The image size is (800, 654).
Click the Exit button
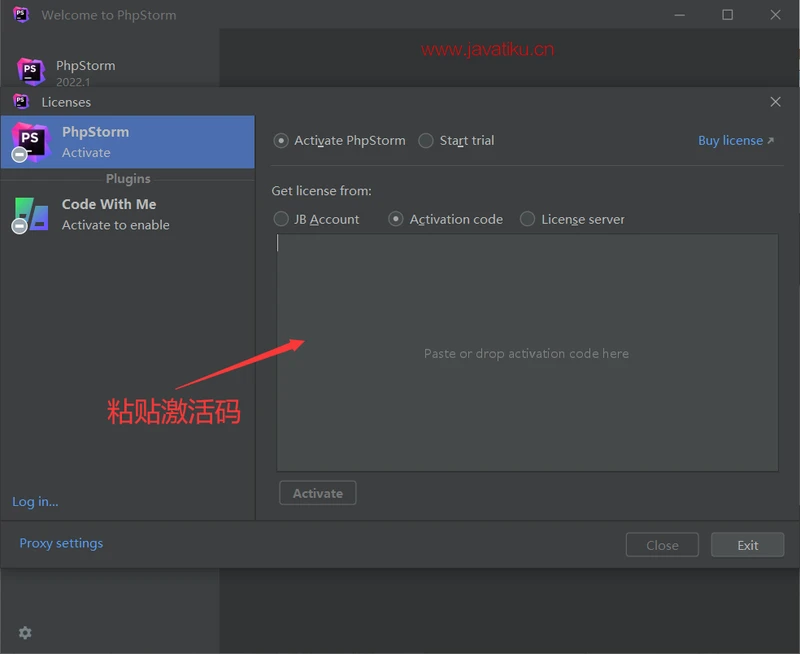coord(747,545)
